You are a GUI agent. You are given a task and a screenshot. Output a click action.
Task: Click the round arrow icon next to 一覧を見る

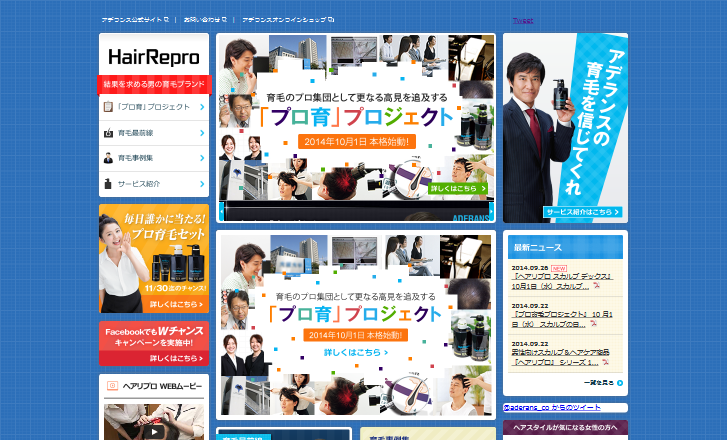tap(620, 383)
